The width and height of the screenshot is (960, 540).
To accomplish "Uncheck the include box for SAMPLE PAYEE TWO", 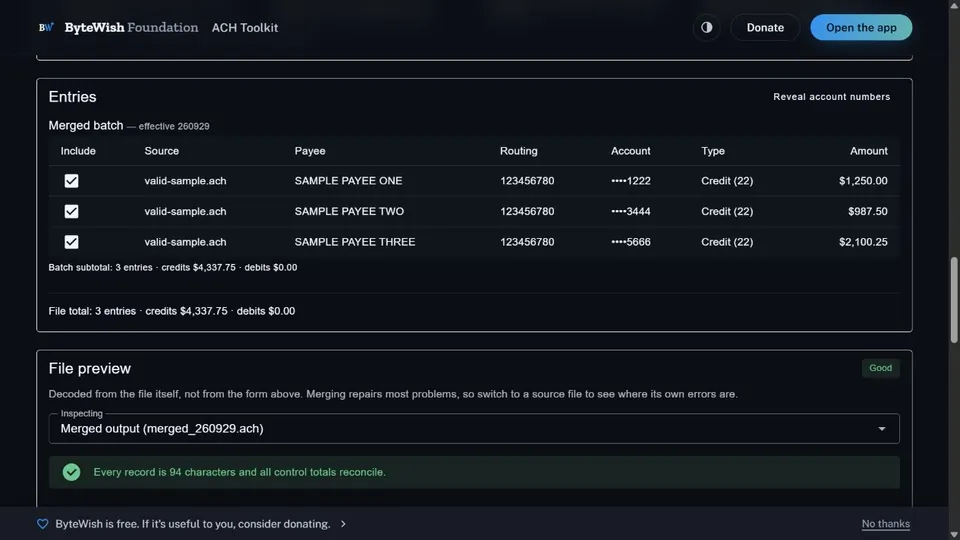I will (x=72, y=212).
